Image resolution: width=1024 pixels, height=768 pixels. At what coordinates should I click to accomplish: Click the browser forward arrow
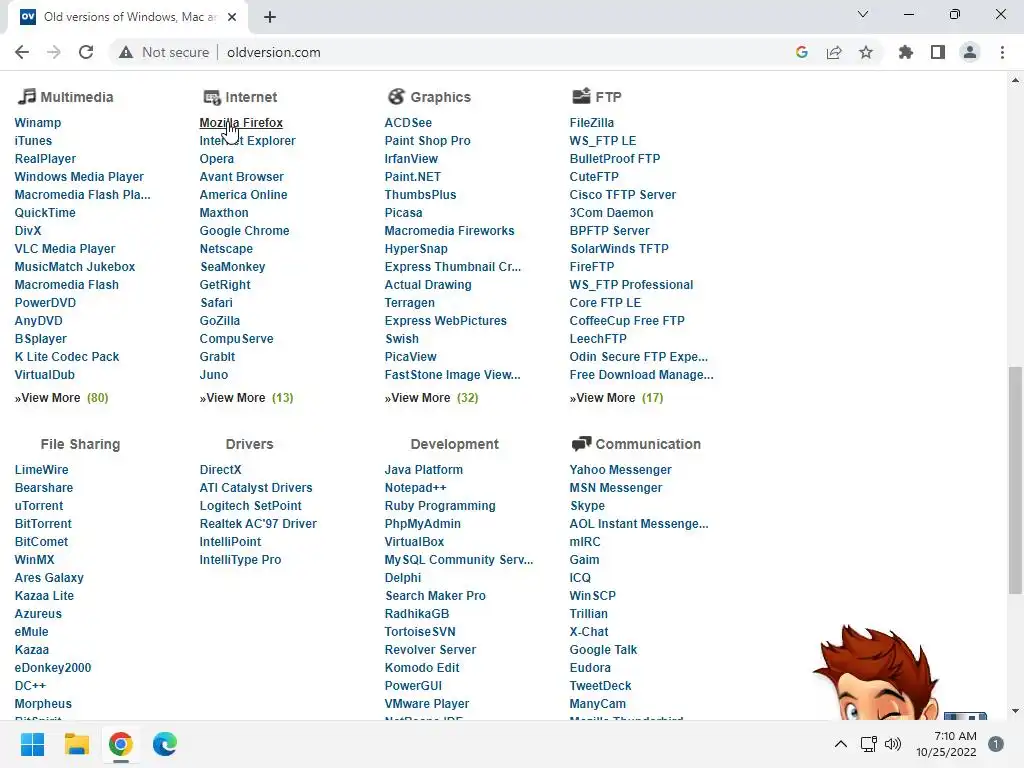[x=54, y=52]
